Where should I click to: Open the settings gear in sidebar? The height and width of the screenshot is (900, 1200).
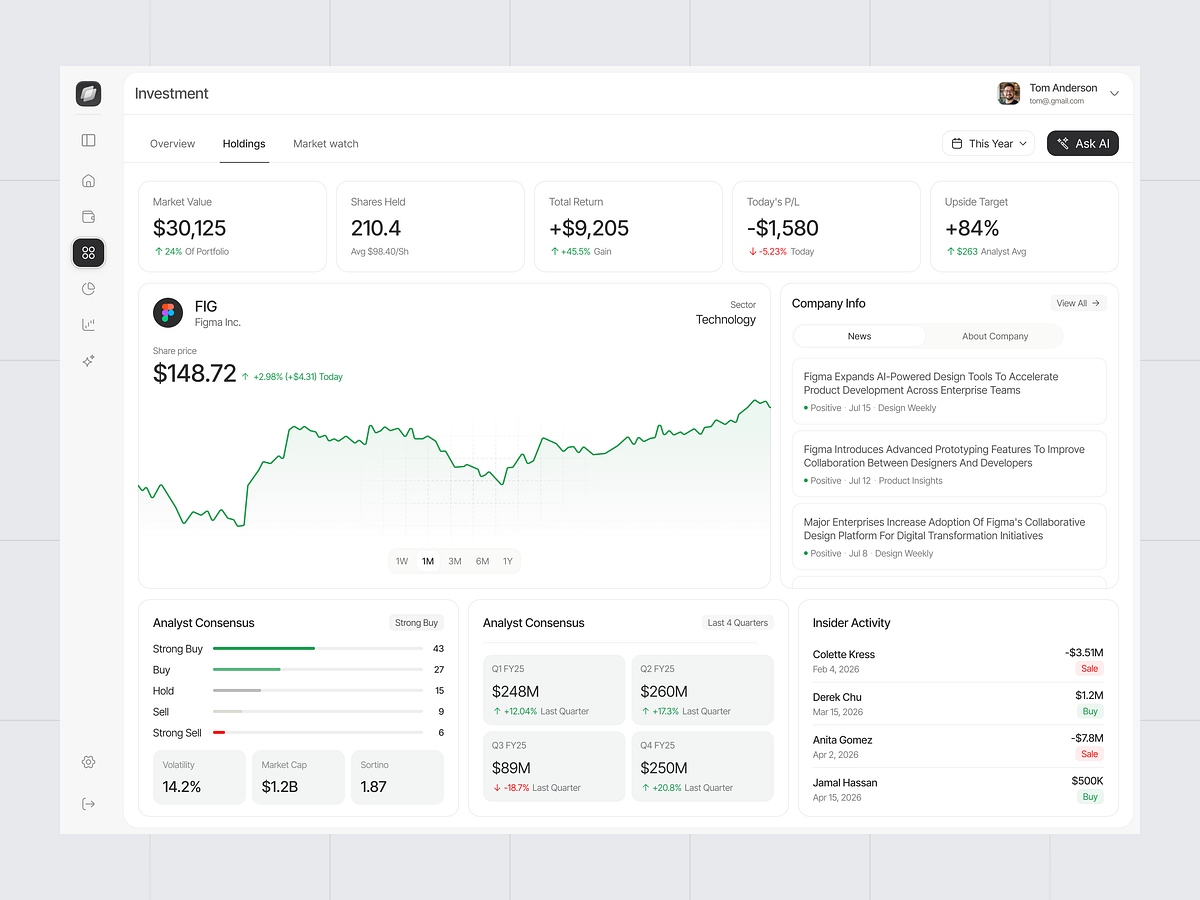(88, 762)
